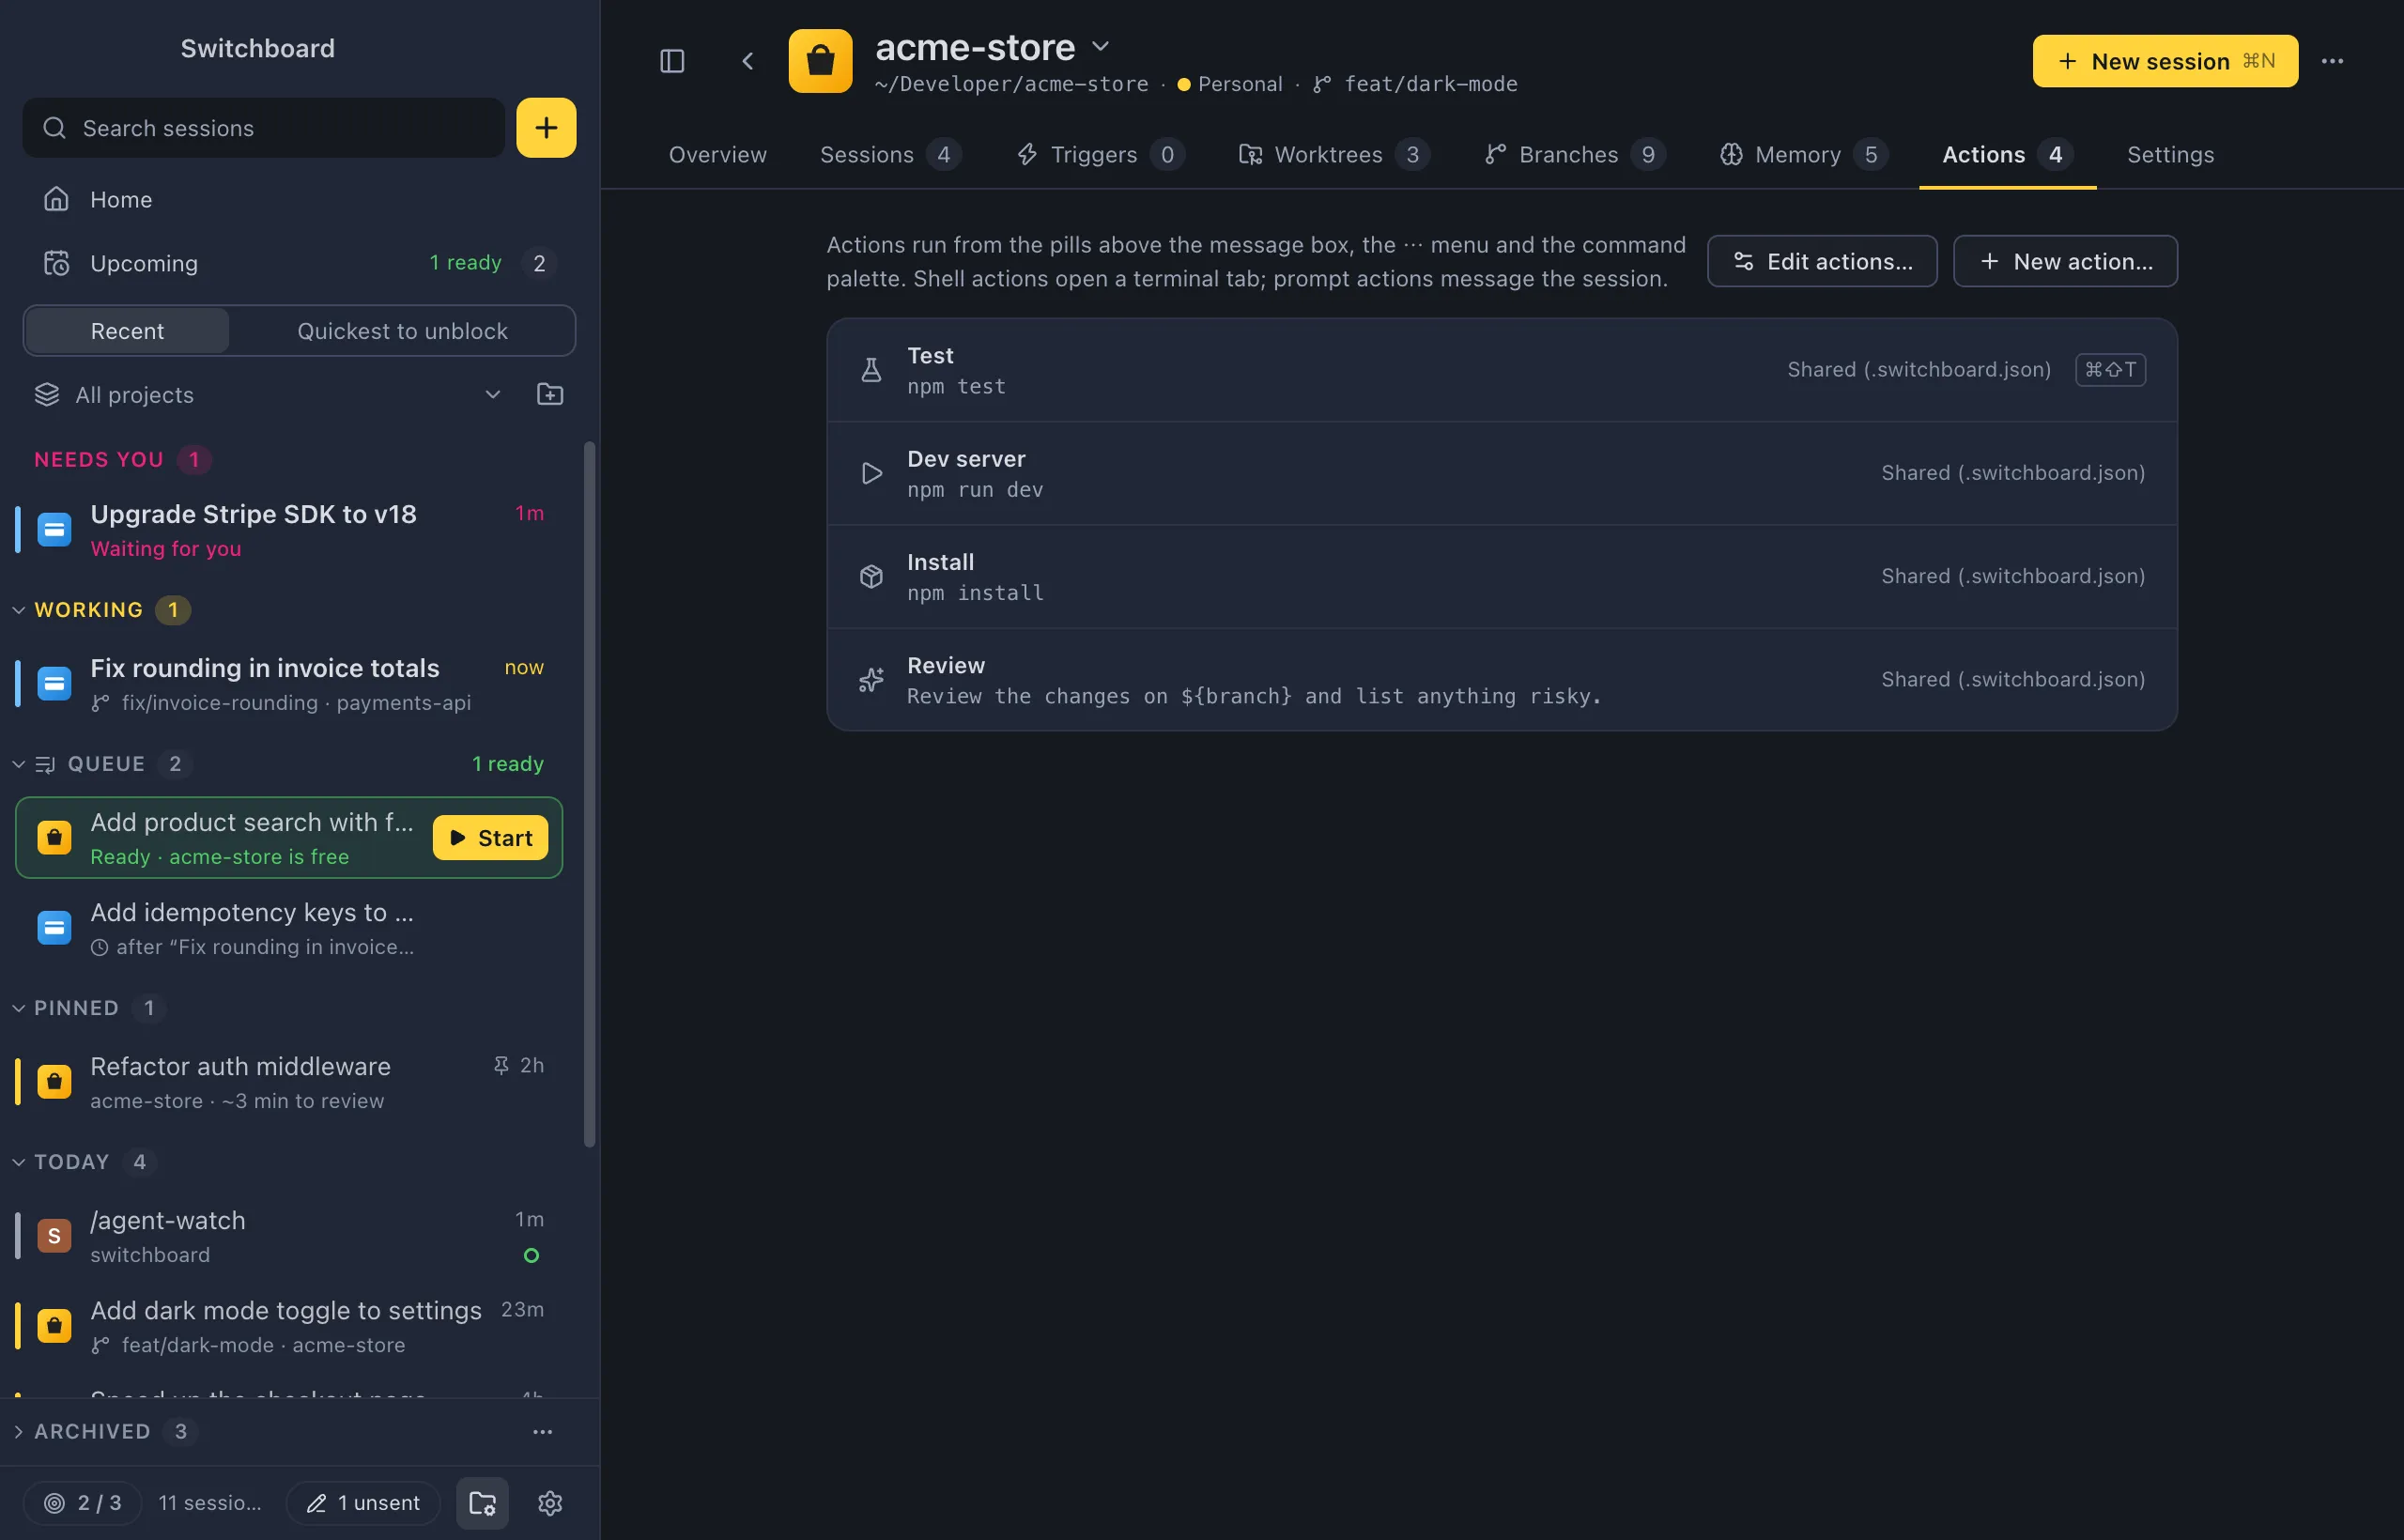Click the 1 ready label in Queue

[508, 764]
